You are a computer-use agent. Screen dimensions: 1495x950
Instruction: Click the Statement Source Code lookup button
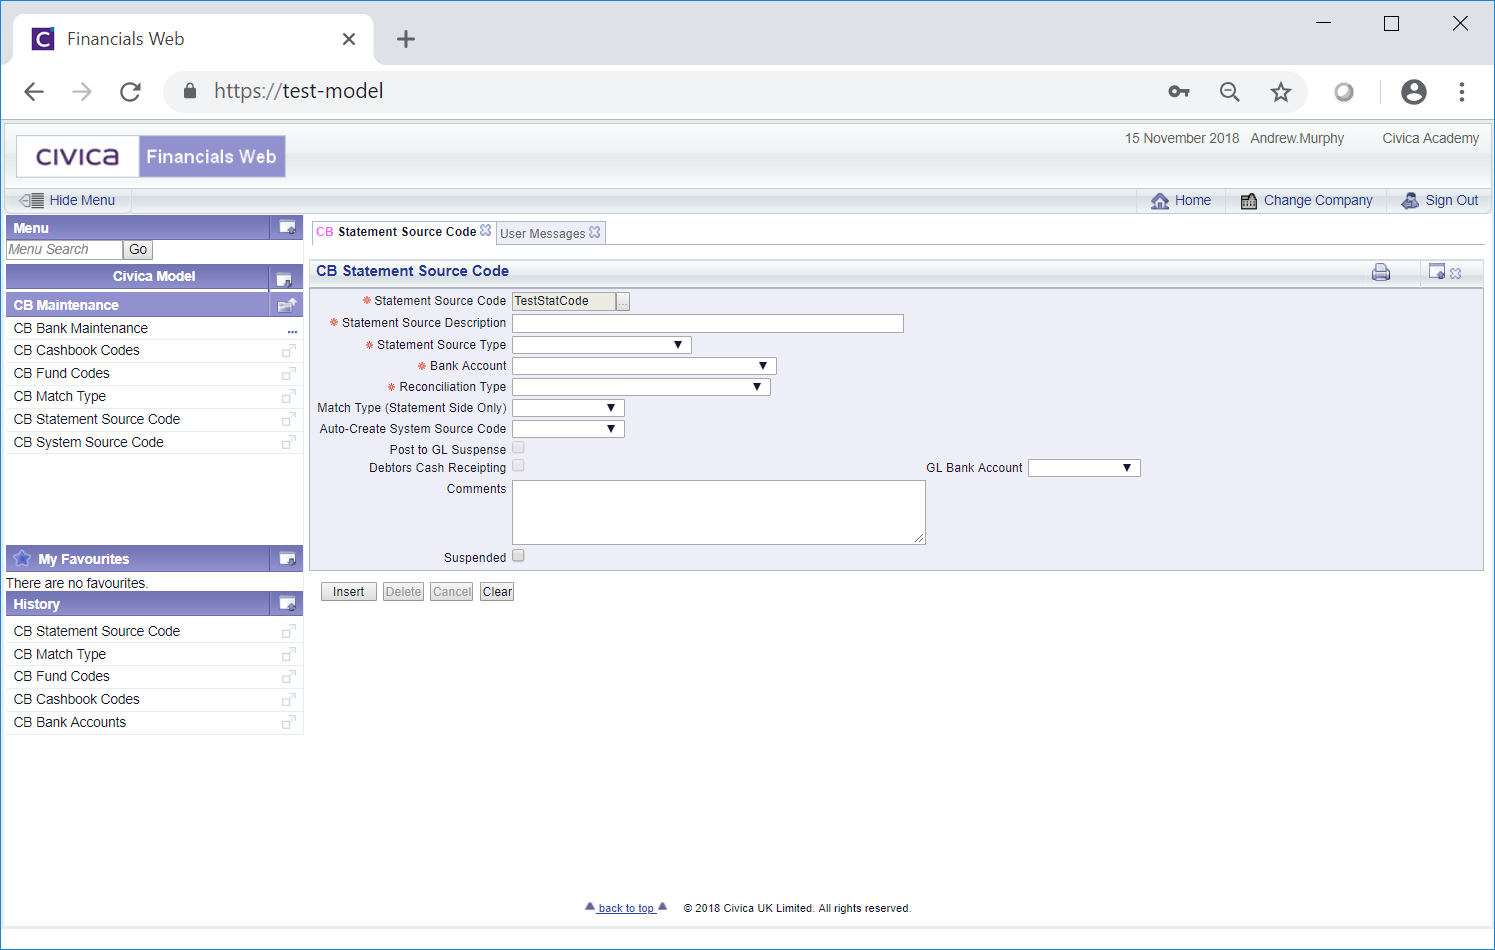tap(623, 302)
